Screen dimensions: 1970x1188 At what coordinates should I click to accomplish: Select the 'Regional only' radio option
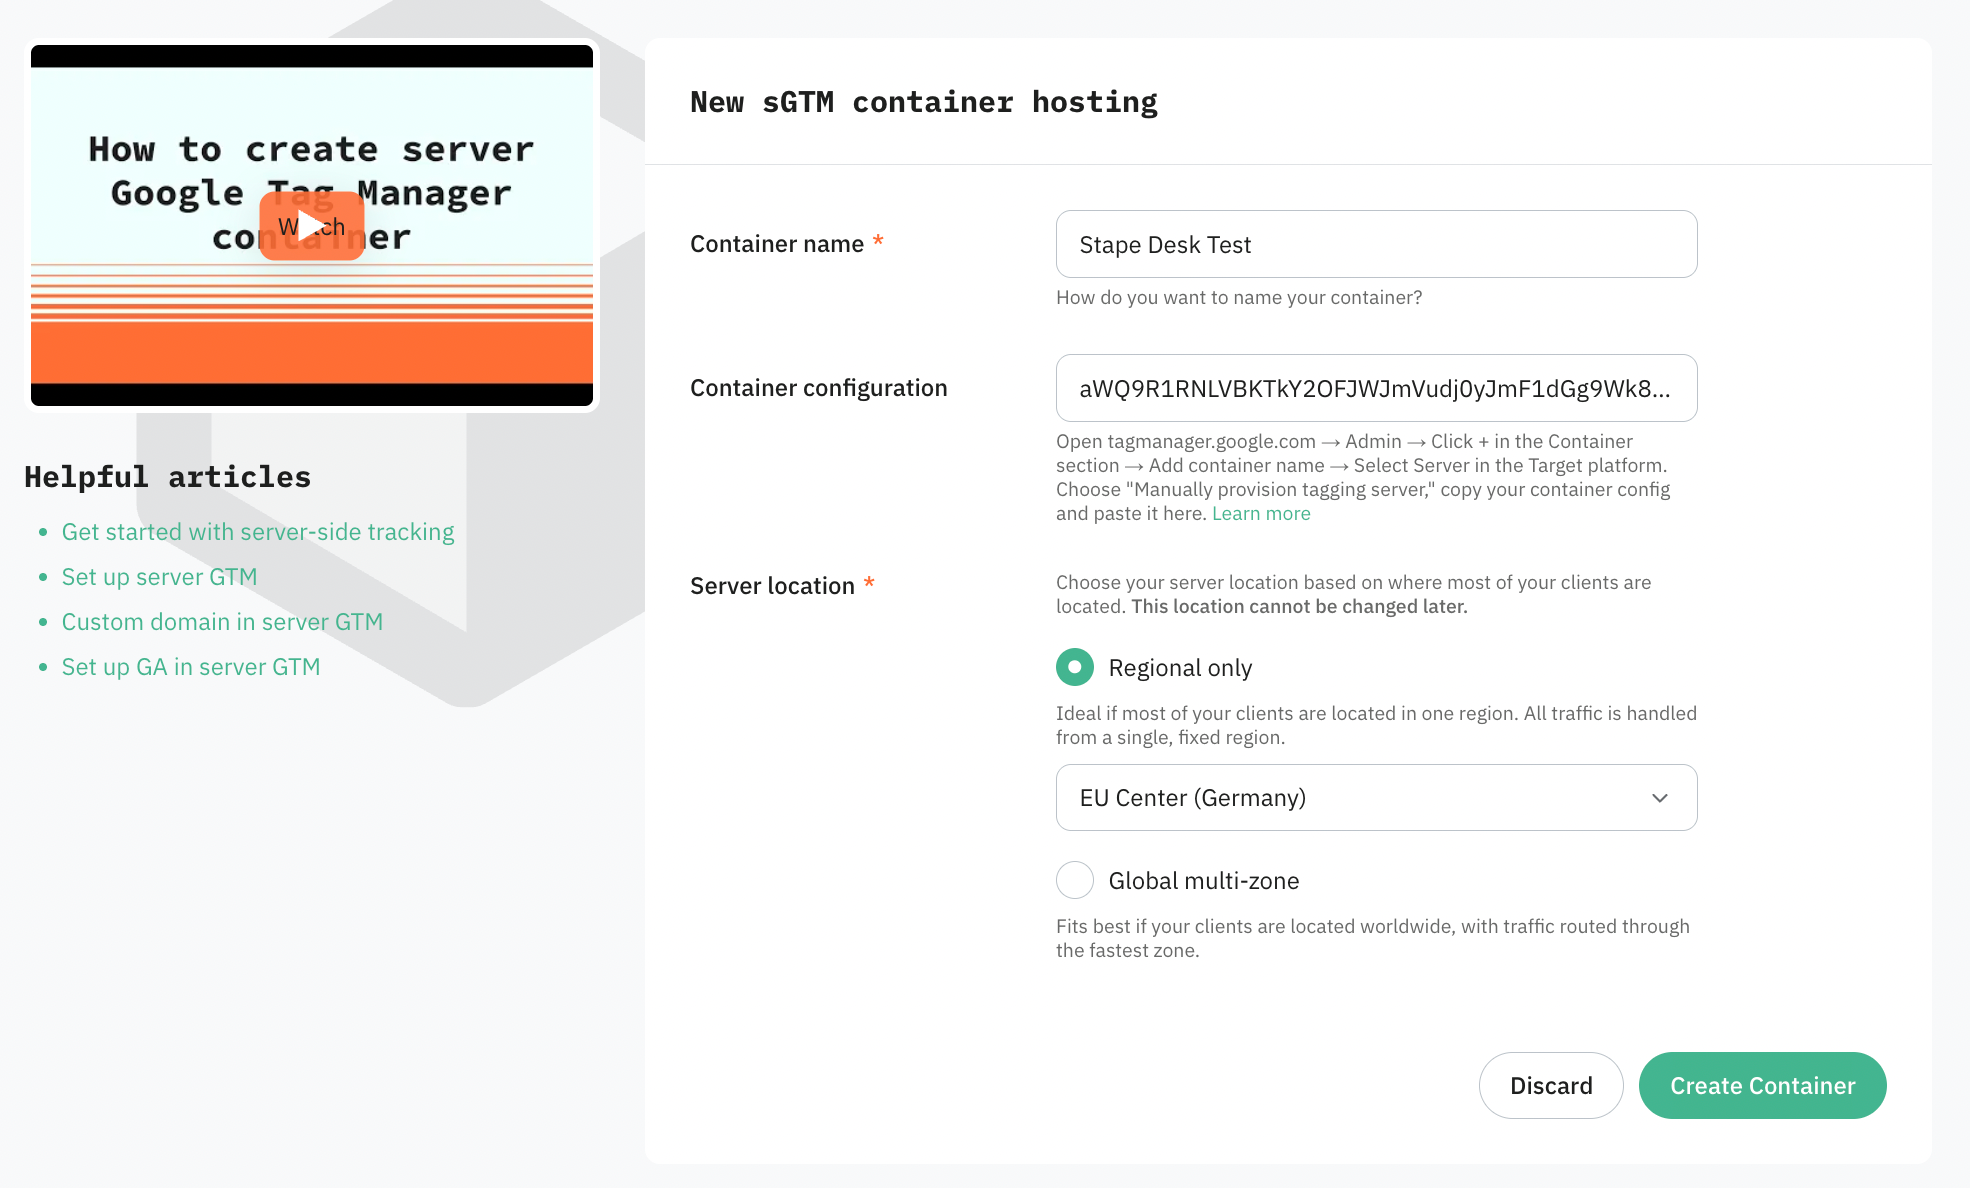[x=1075, y=667]
